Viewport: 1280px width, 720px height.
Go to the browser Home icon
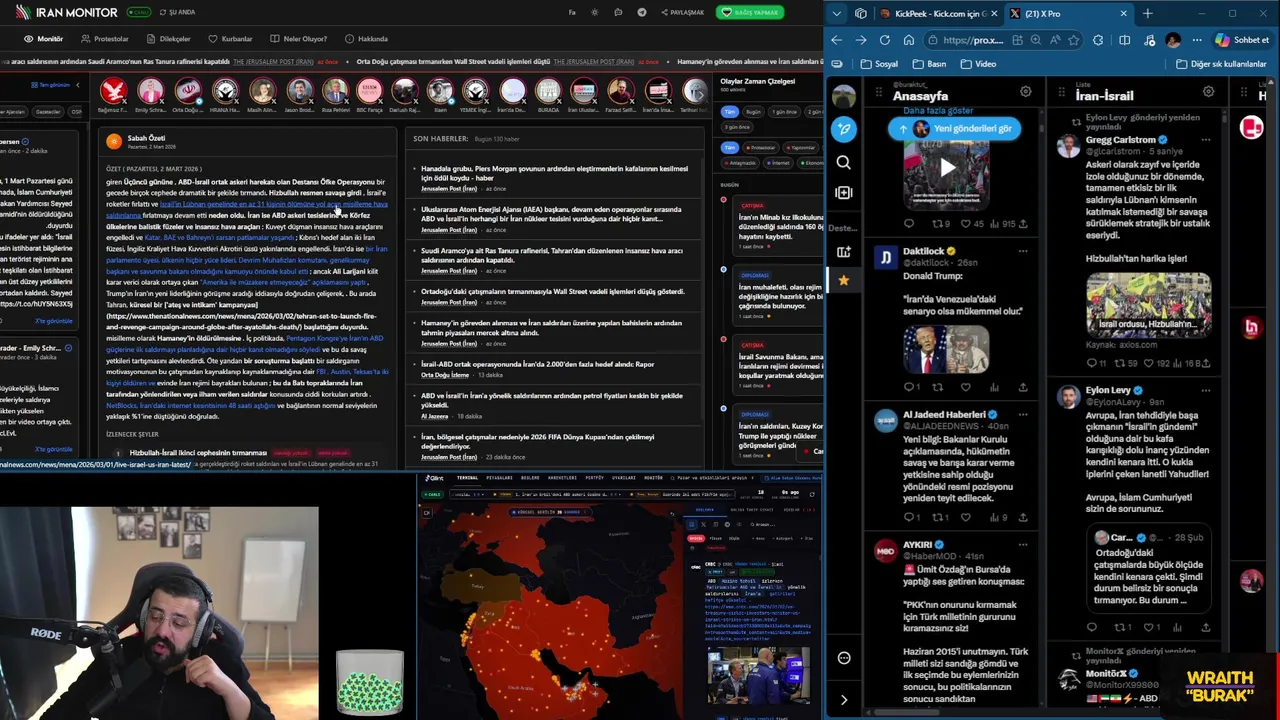pos(909,40)
